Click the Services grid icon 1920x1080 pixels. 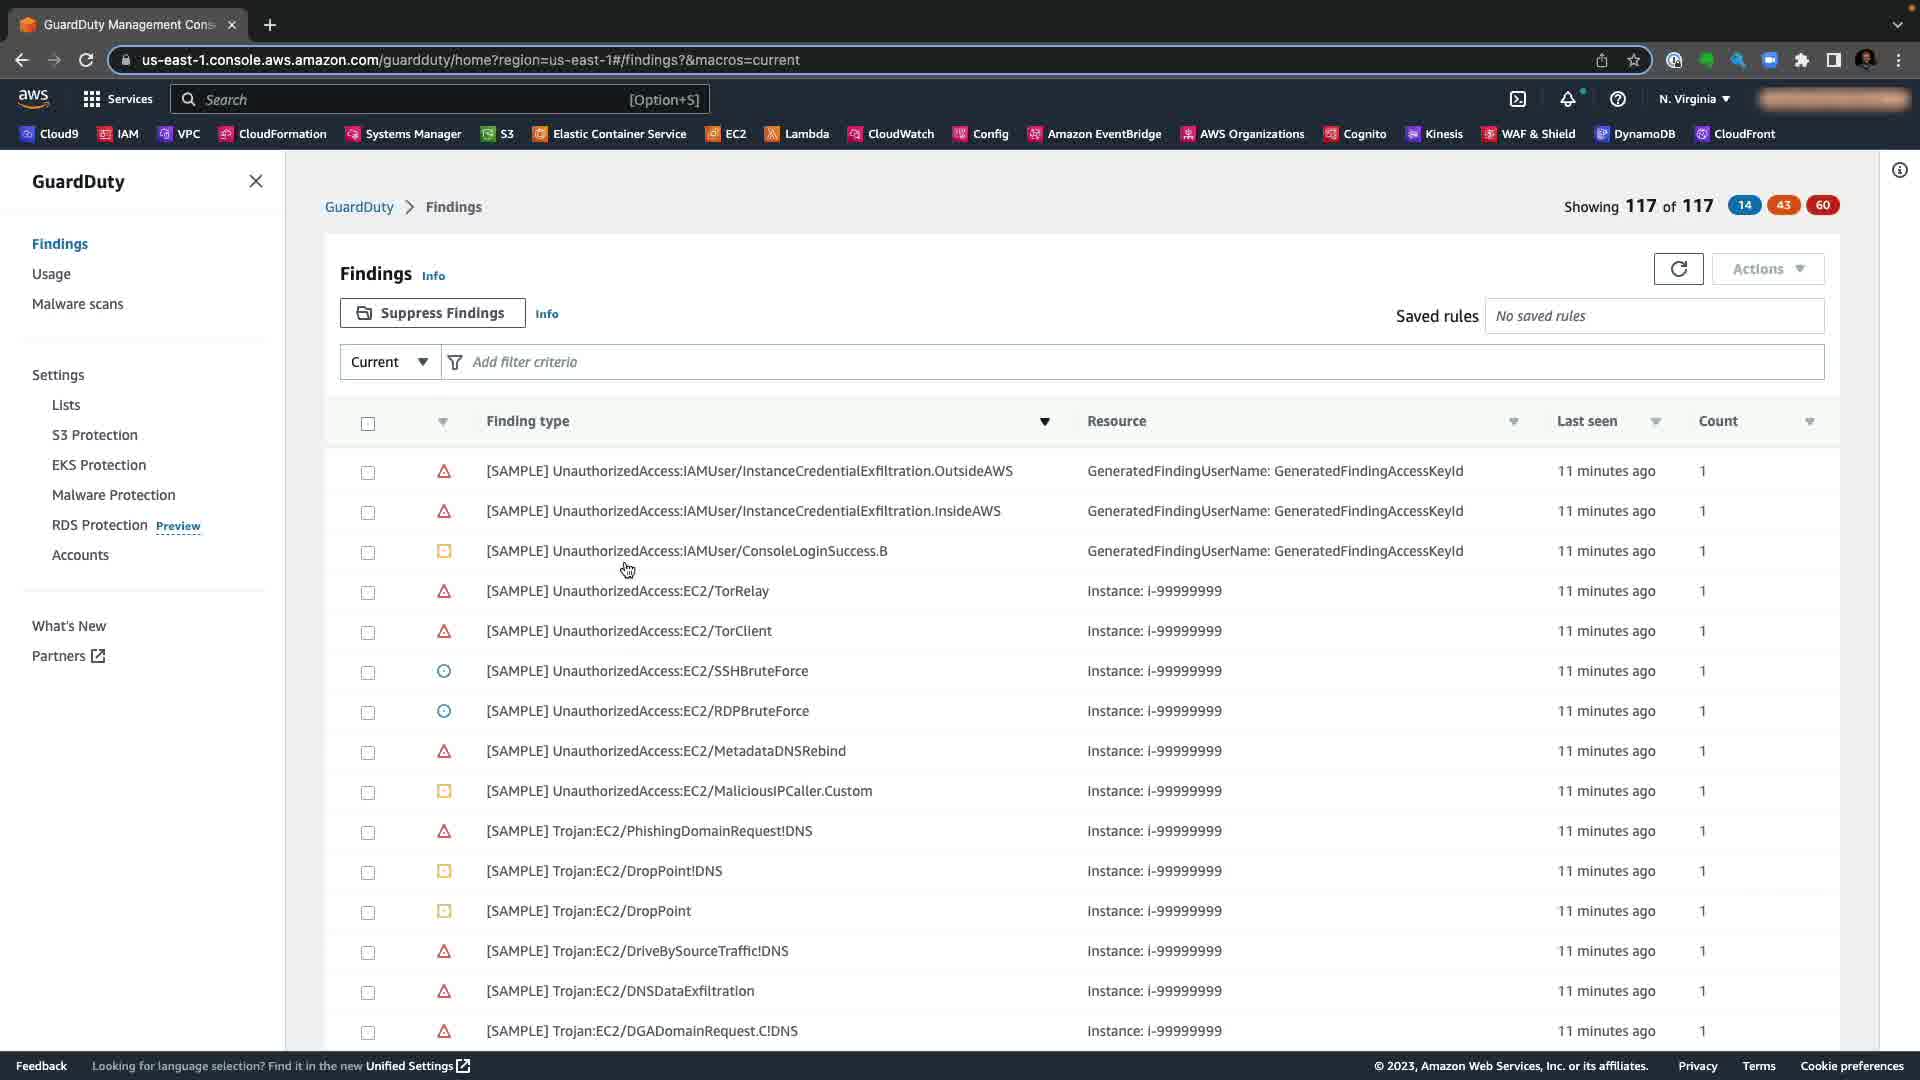point(92,99)
